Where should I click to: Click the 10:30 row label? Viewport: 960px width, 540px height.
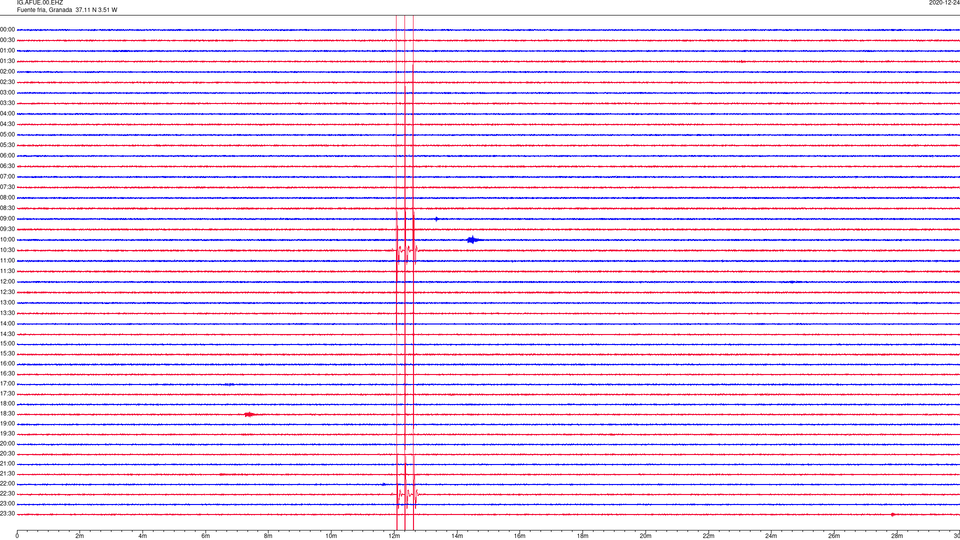7,250
